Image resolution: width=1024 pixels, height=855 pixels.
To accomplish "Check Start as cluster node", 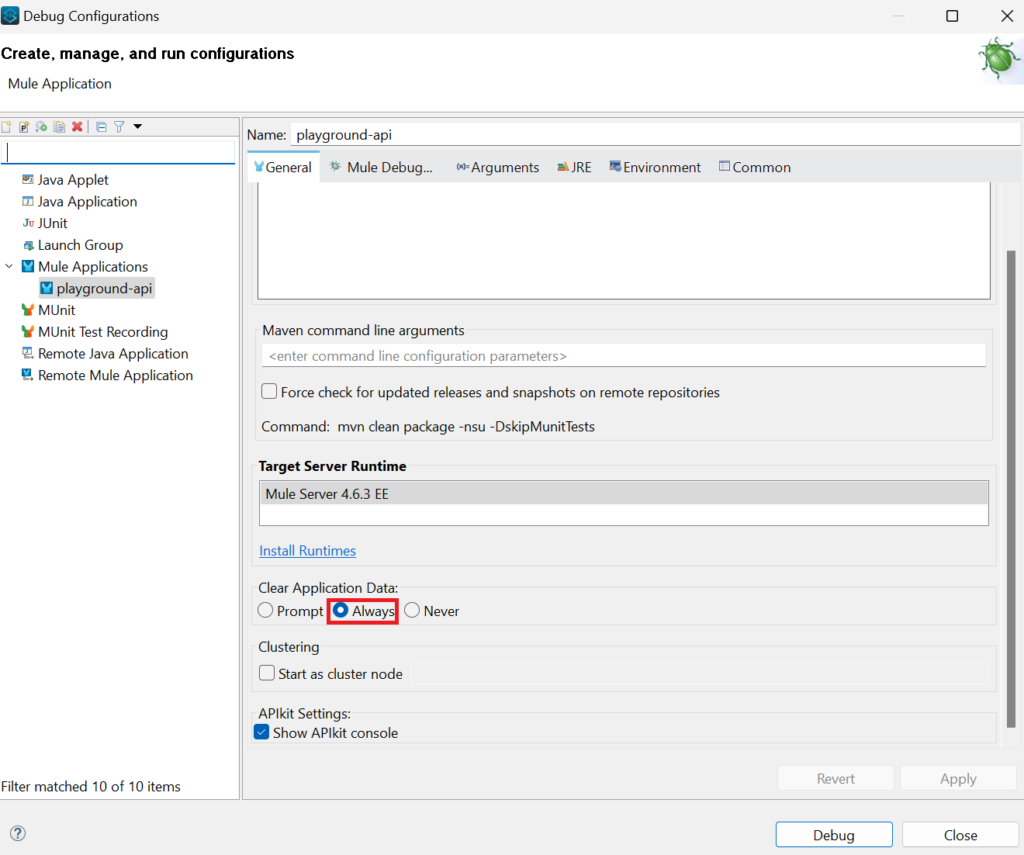I will coord(267,674).
